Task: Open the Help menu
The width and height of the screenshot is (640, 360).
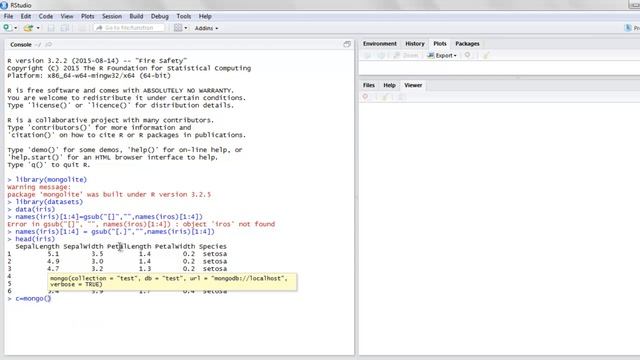Action: coord(205,16)
